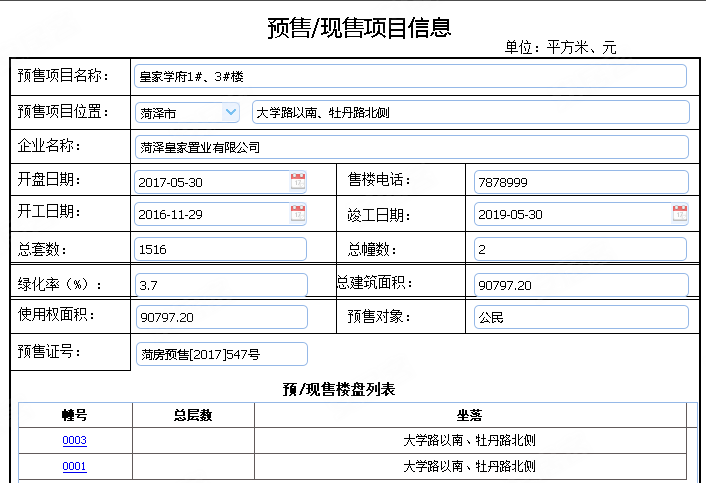Open building link 0003
The height and width of the screenshot is (483, 706).
coord(74,440)
